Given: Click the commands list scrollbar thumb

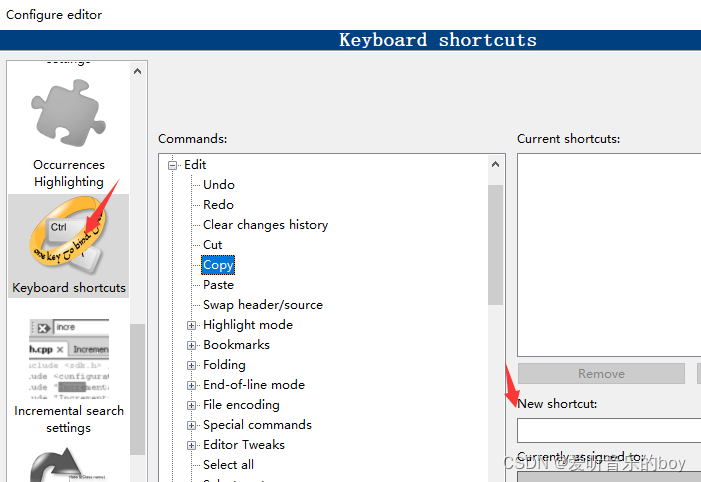Looking at the screenshot, I should click(495, 245).
